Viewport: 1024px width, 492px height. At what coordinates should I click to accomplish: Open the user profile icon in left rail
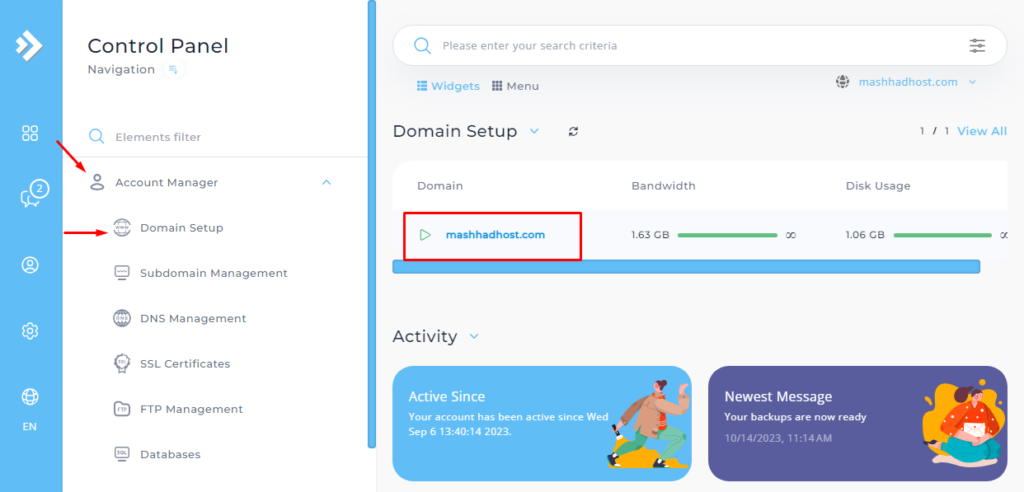tap(30, 265)
